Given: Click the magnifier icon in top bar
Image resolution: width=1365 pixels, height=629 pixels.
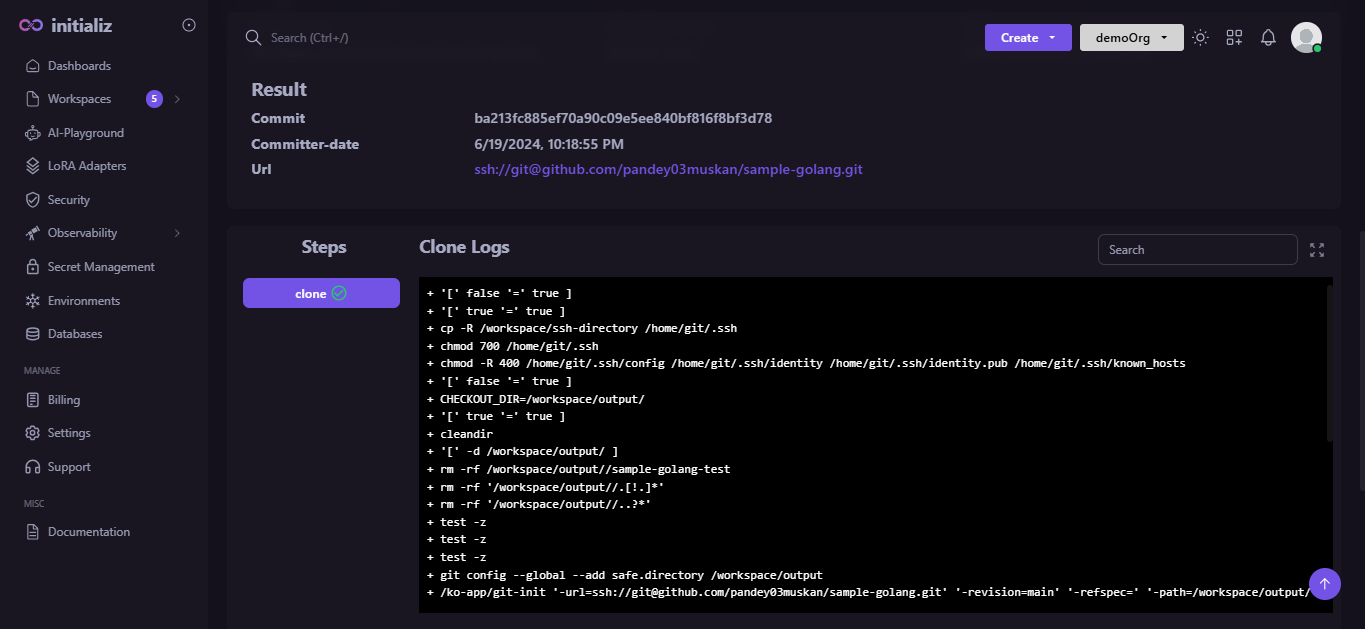Looking at the screenshot, I should click(253, 37).
